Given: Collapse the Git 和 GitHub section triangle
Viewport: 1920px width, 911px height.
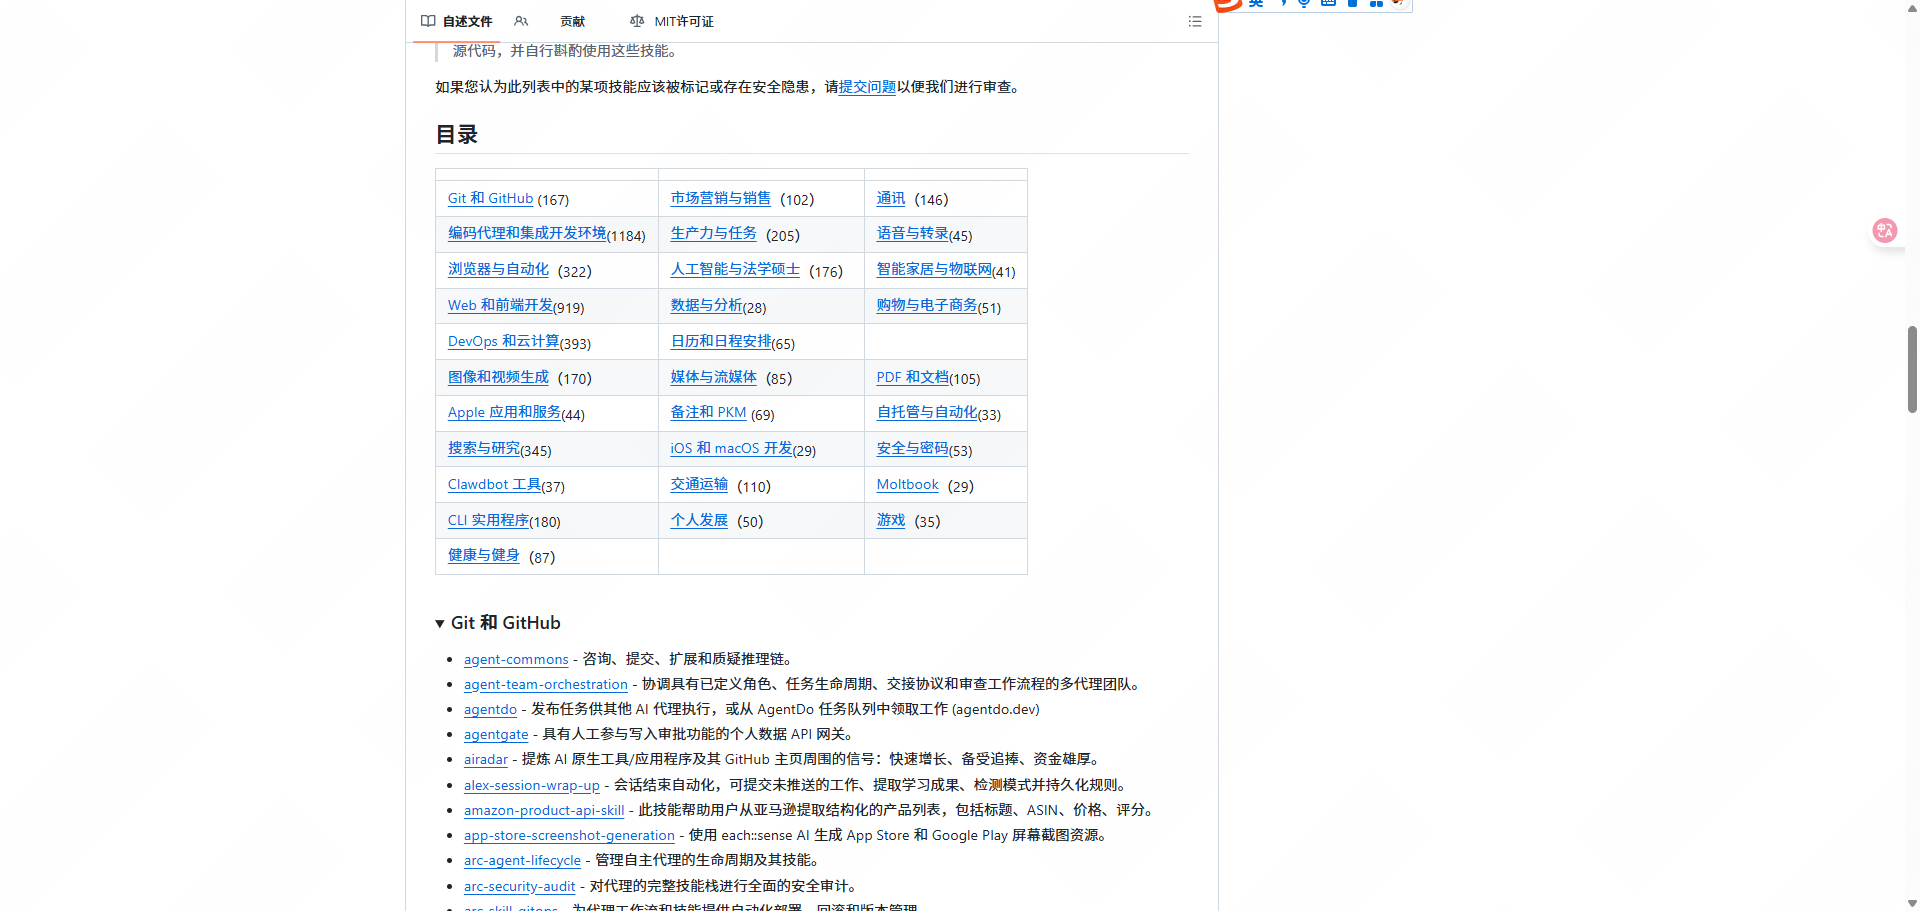Looking at the screenshot, I should coord(439,622).
